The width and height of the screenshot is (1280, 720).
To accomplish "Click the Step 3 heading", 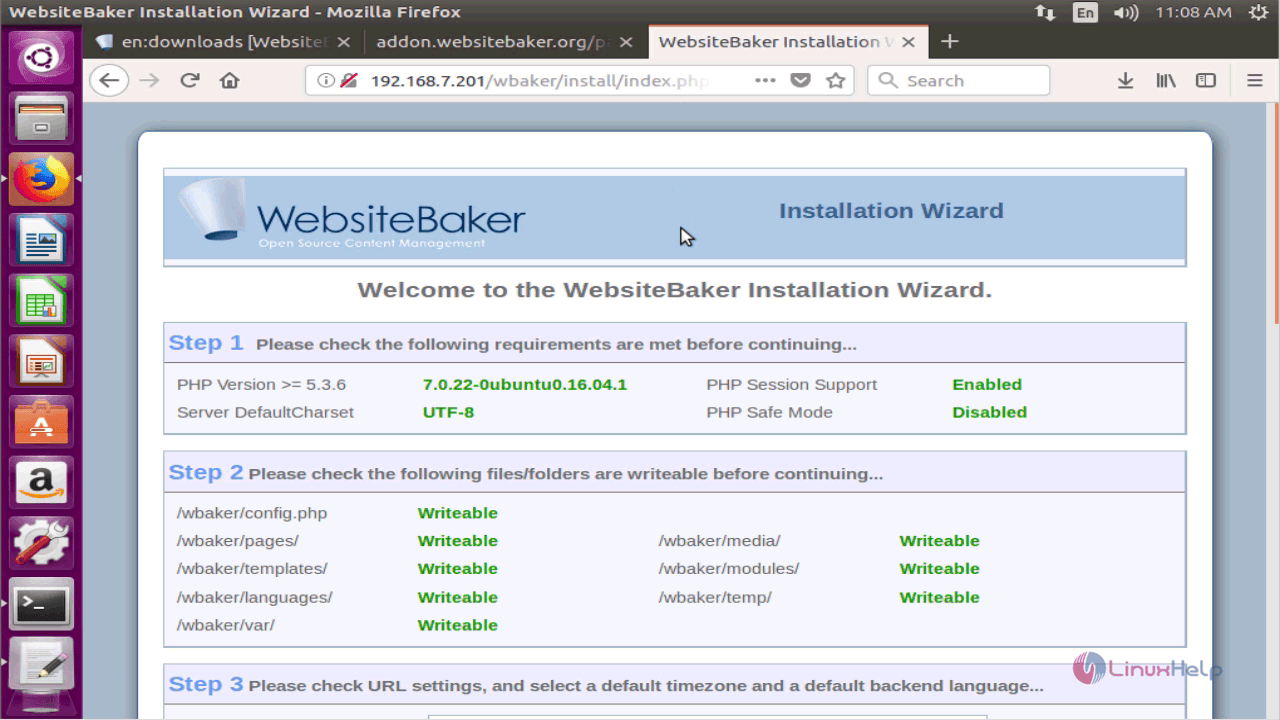I will [206, 684].
